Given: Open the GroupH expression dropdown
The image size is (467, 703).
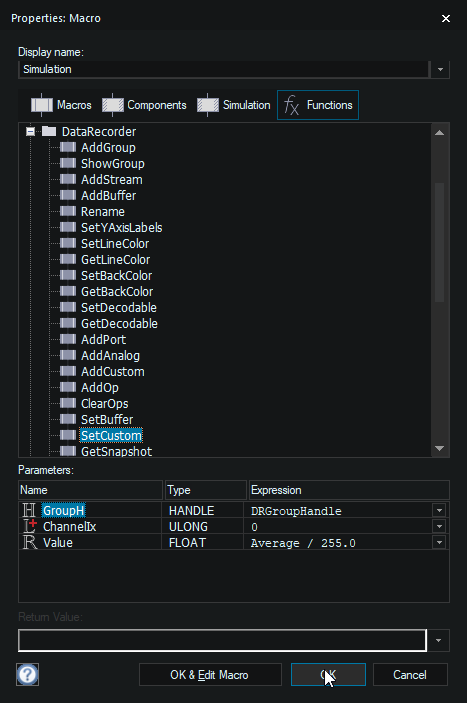Looking at the screenshot, I should point(439,510).
